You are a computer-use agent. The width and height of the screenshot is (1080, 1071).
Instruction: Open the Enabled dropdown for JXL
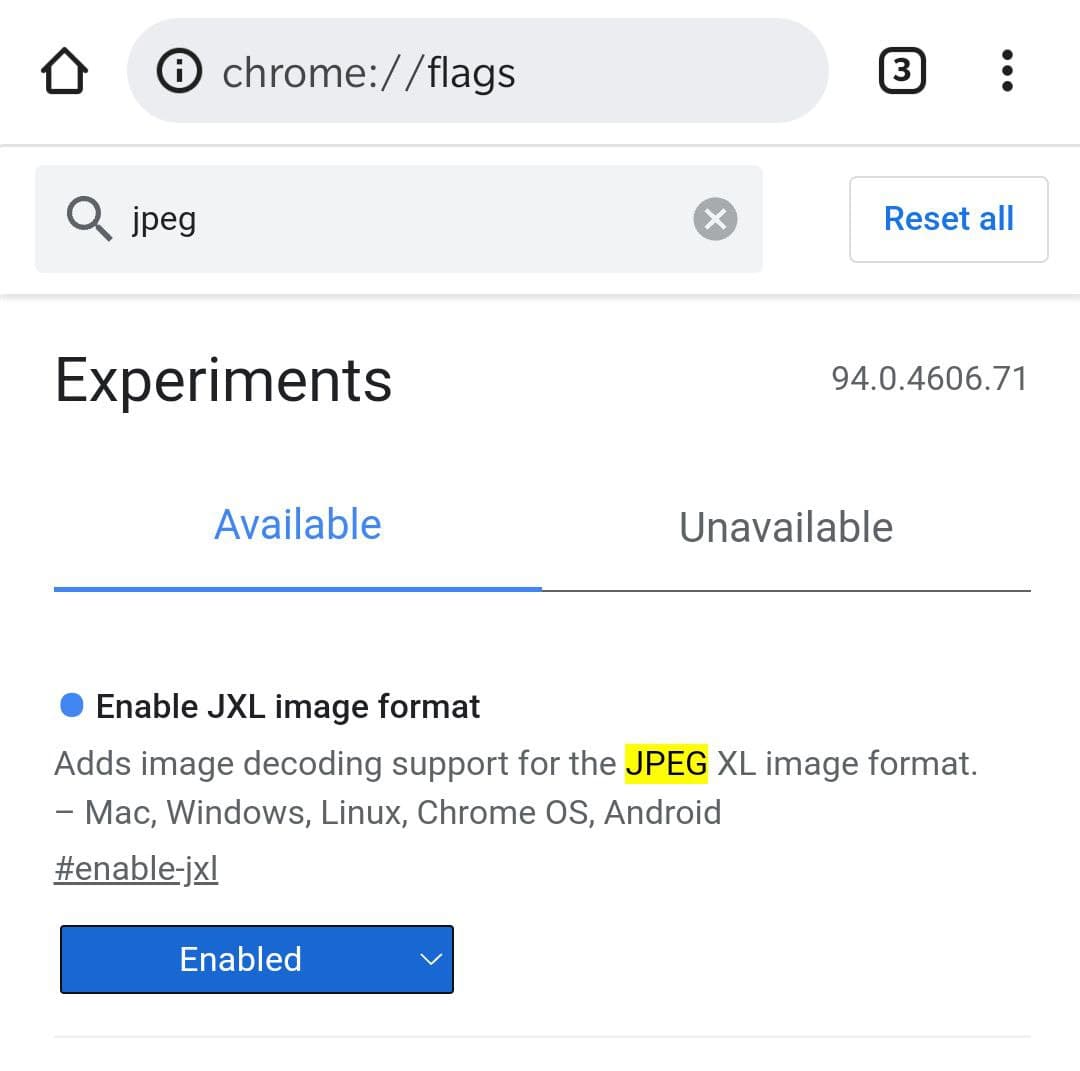coord(240,959)
